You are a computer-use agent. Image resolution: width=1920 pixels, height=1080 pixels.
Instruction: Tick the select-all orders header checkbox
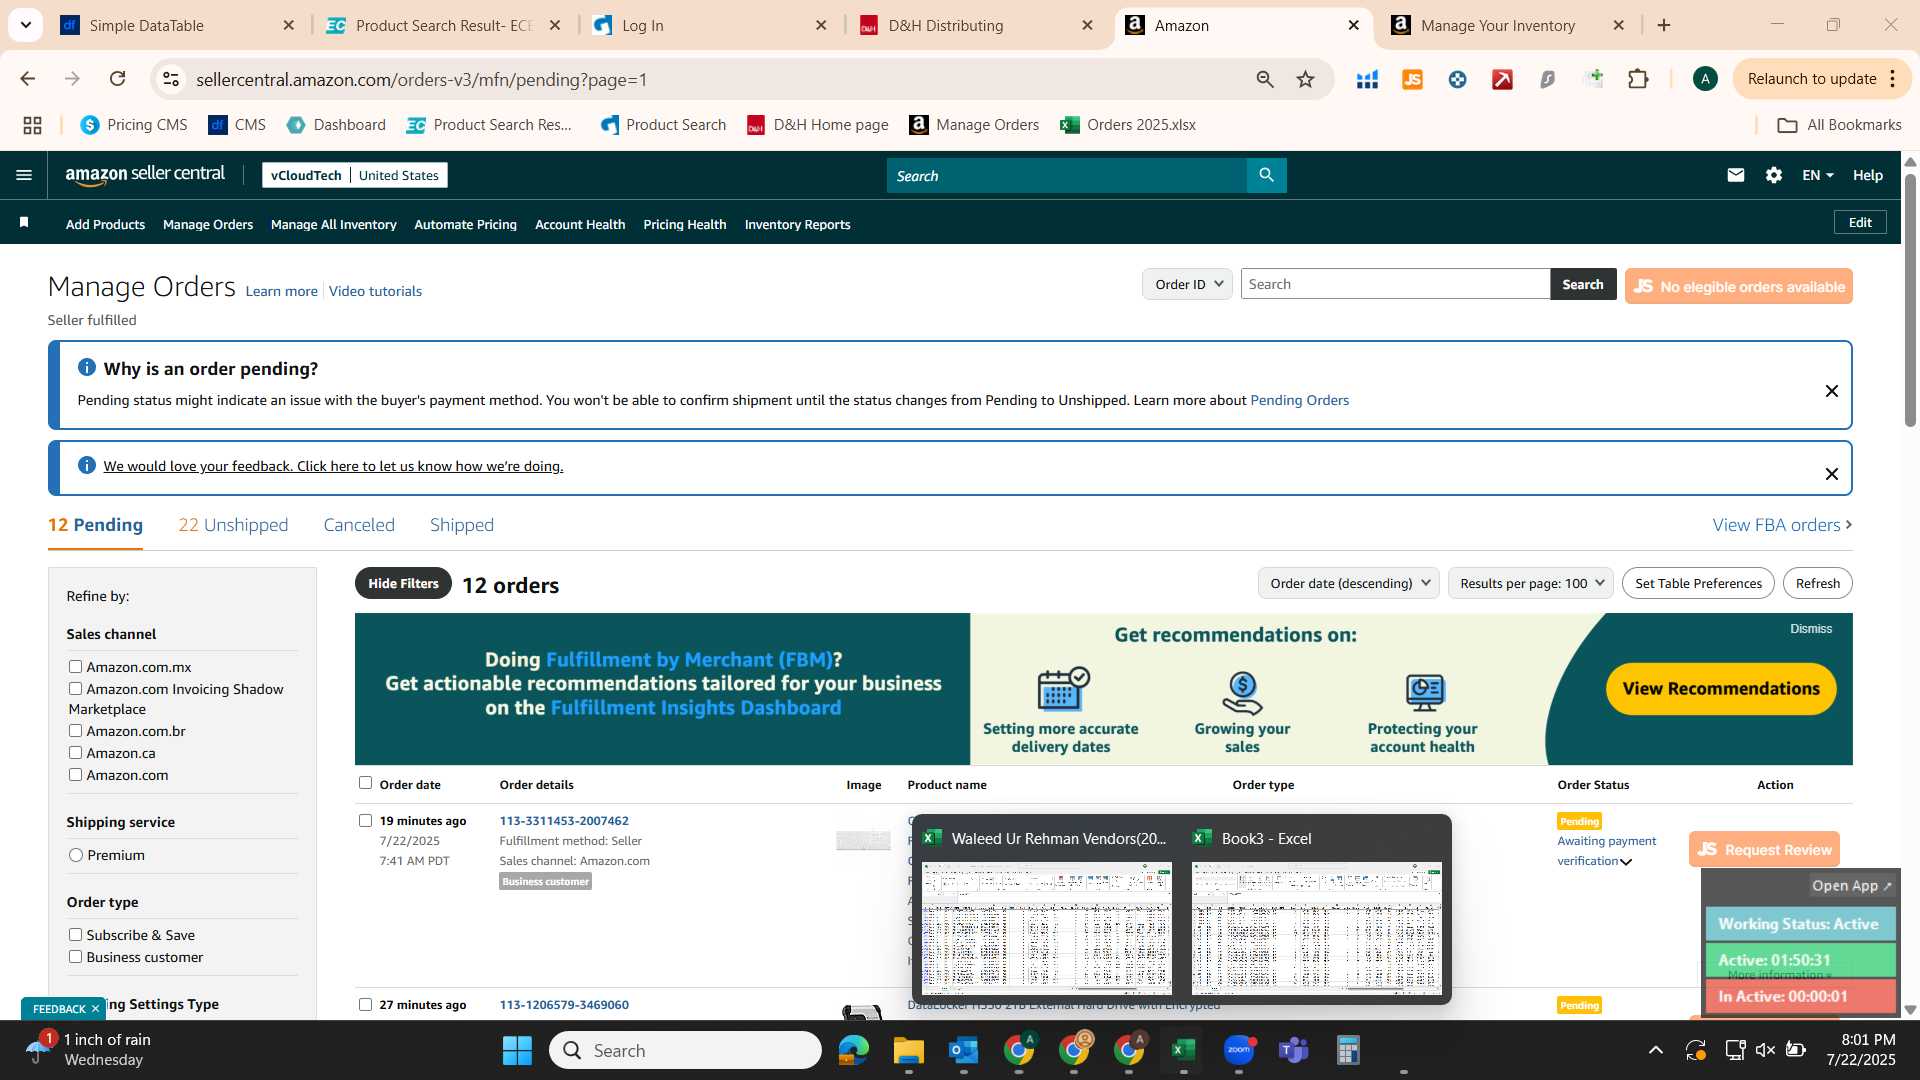click(x=365, y=783)
